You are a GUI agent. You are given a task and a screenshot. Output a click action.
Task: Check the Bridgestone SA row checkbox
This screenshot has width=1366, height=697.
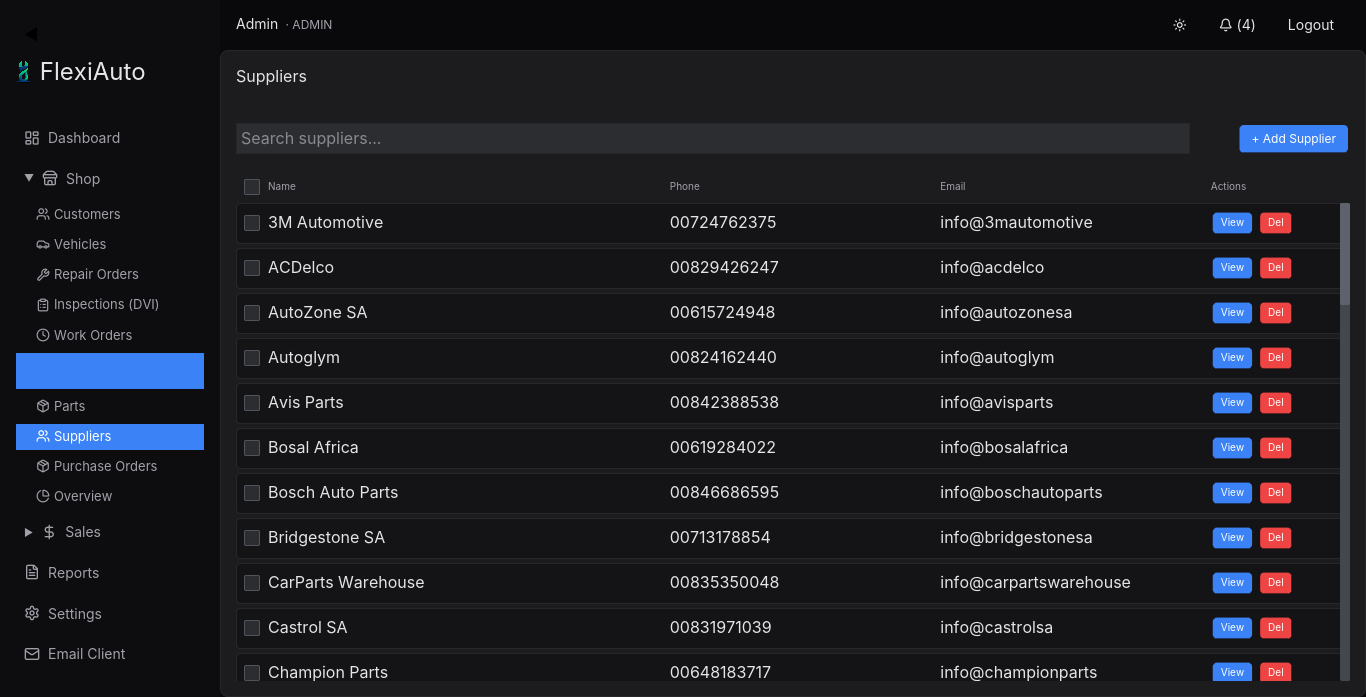coord(252,538)
